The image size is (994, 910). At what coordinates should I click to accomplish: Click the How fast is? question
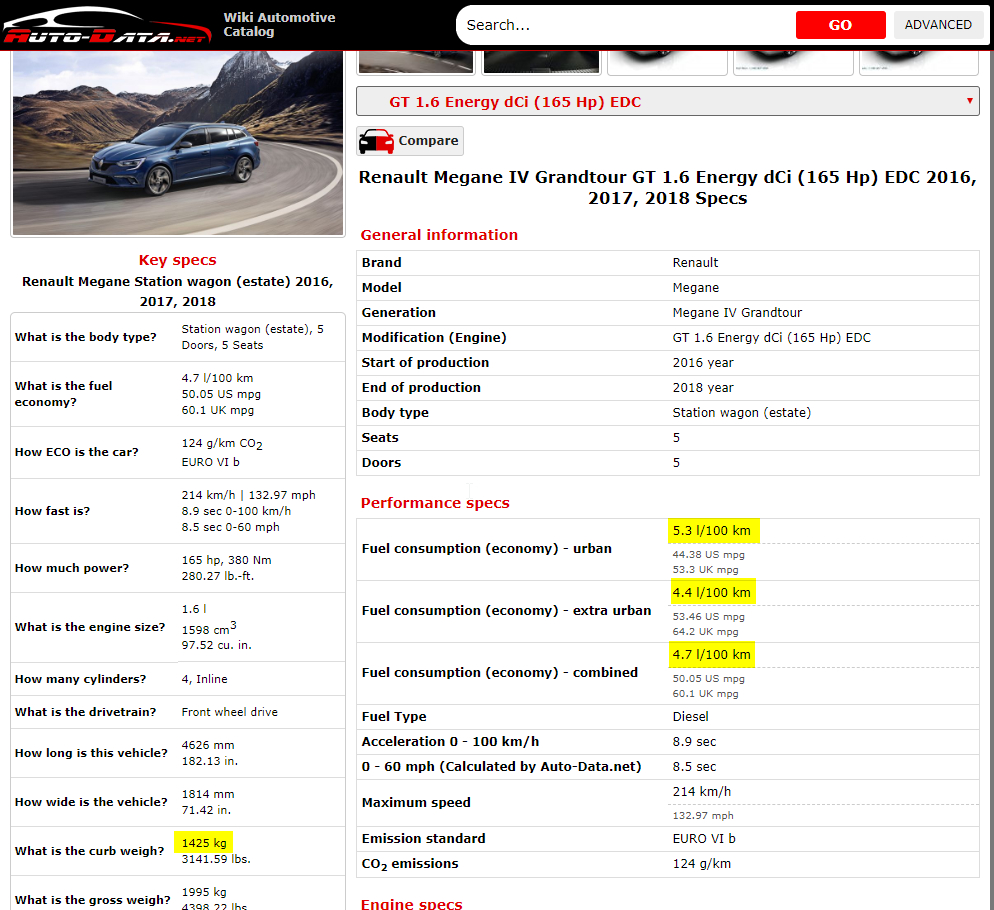53,511
